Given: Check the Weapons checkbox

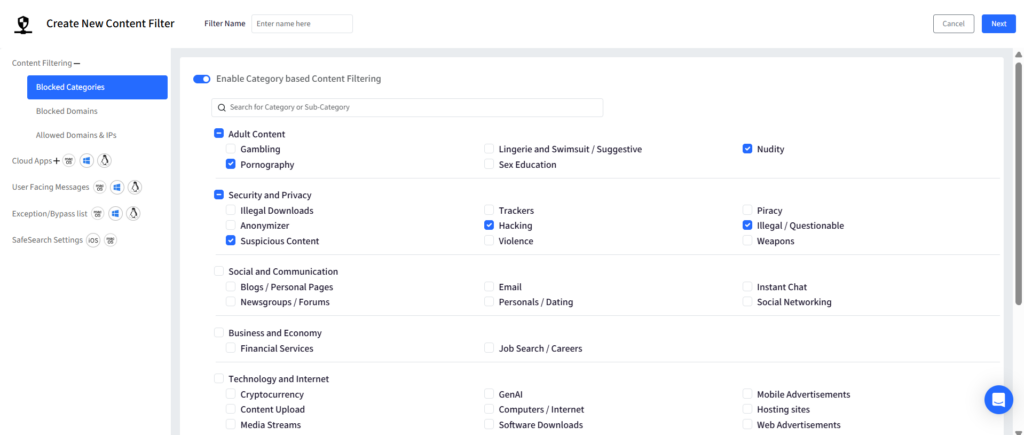Looking at the screenshot, I should pos(747,241).
